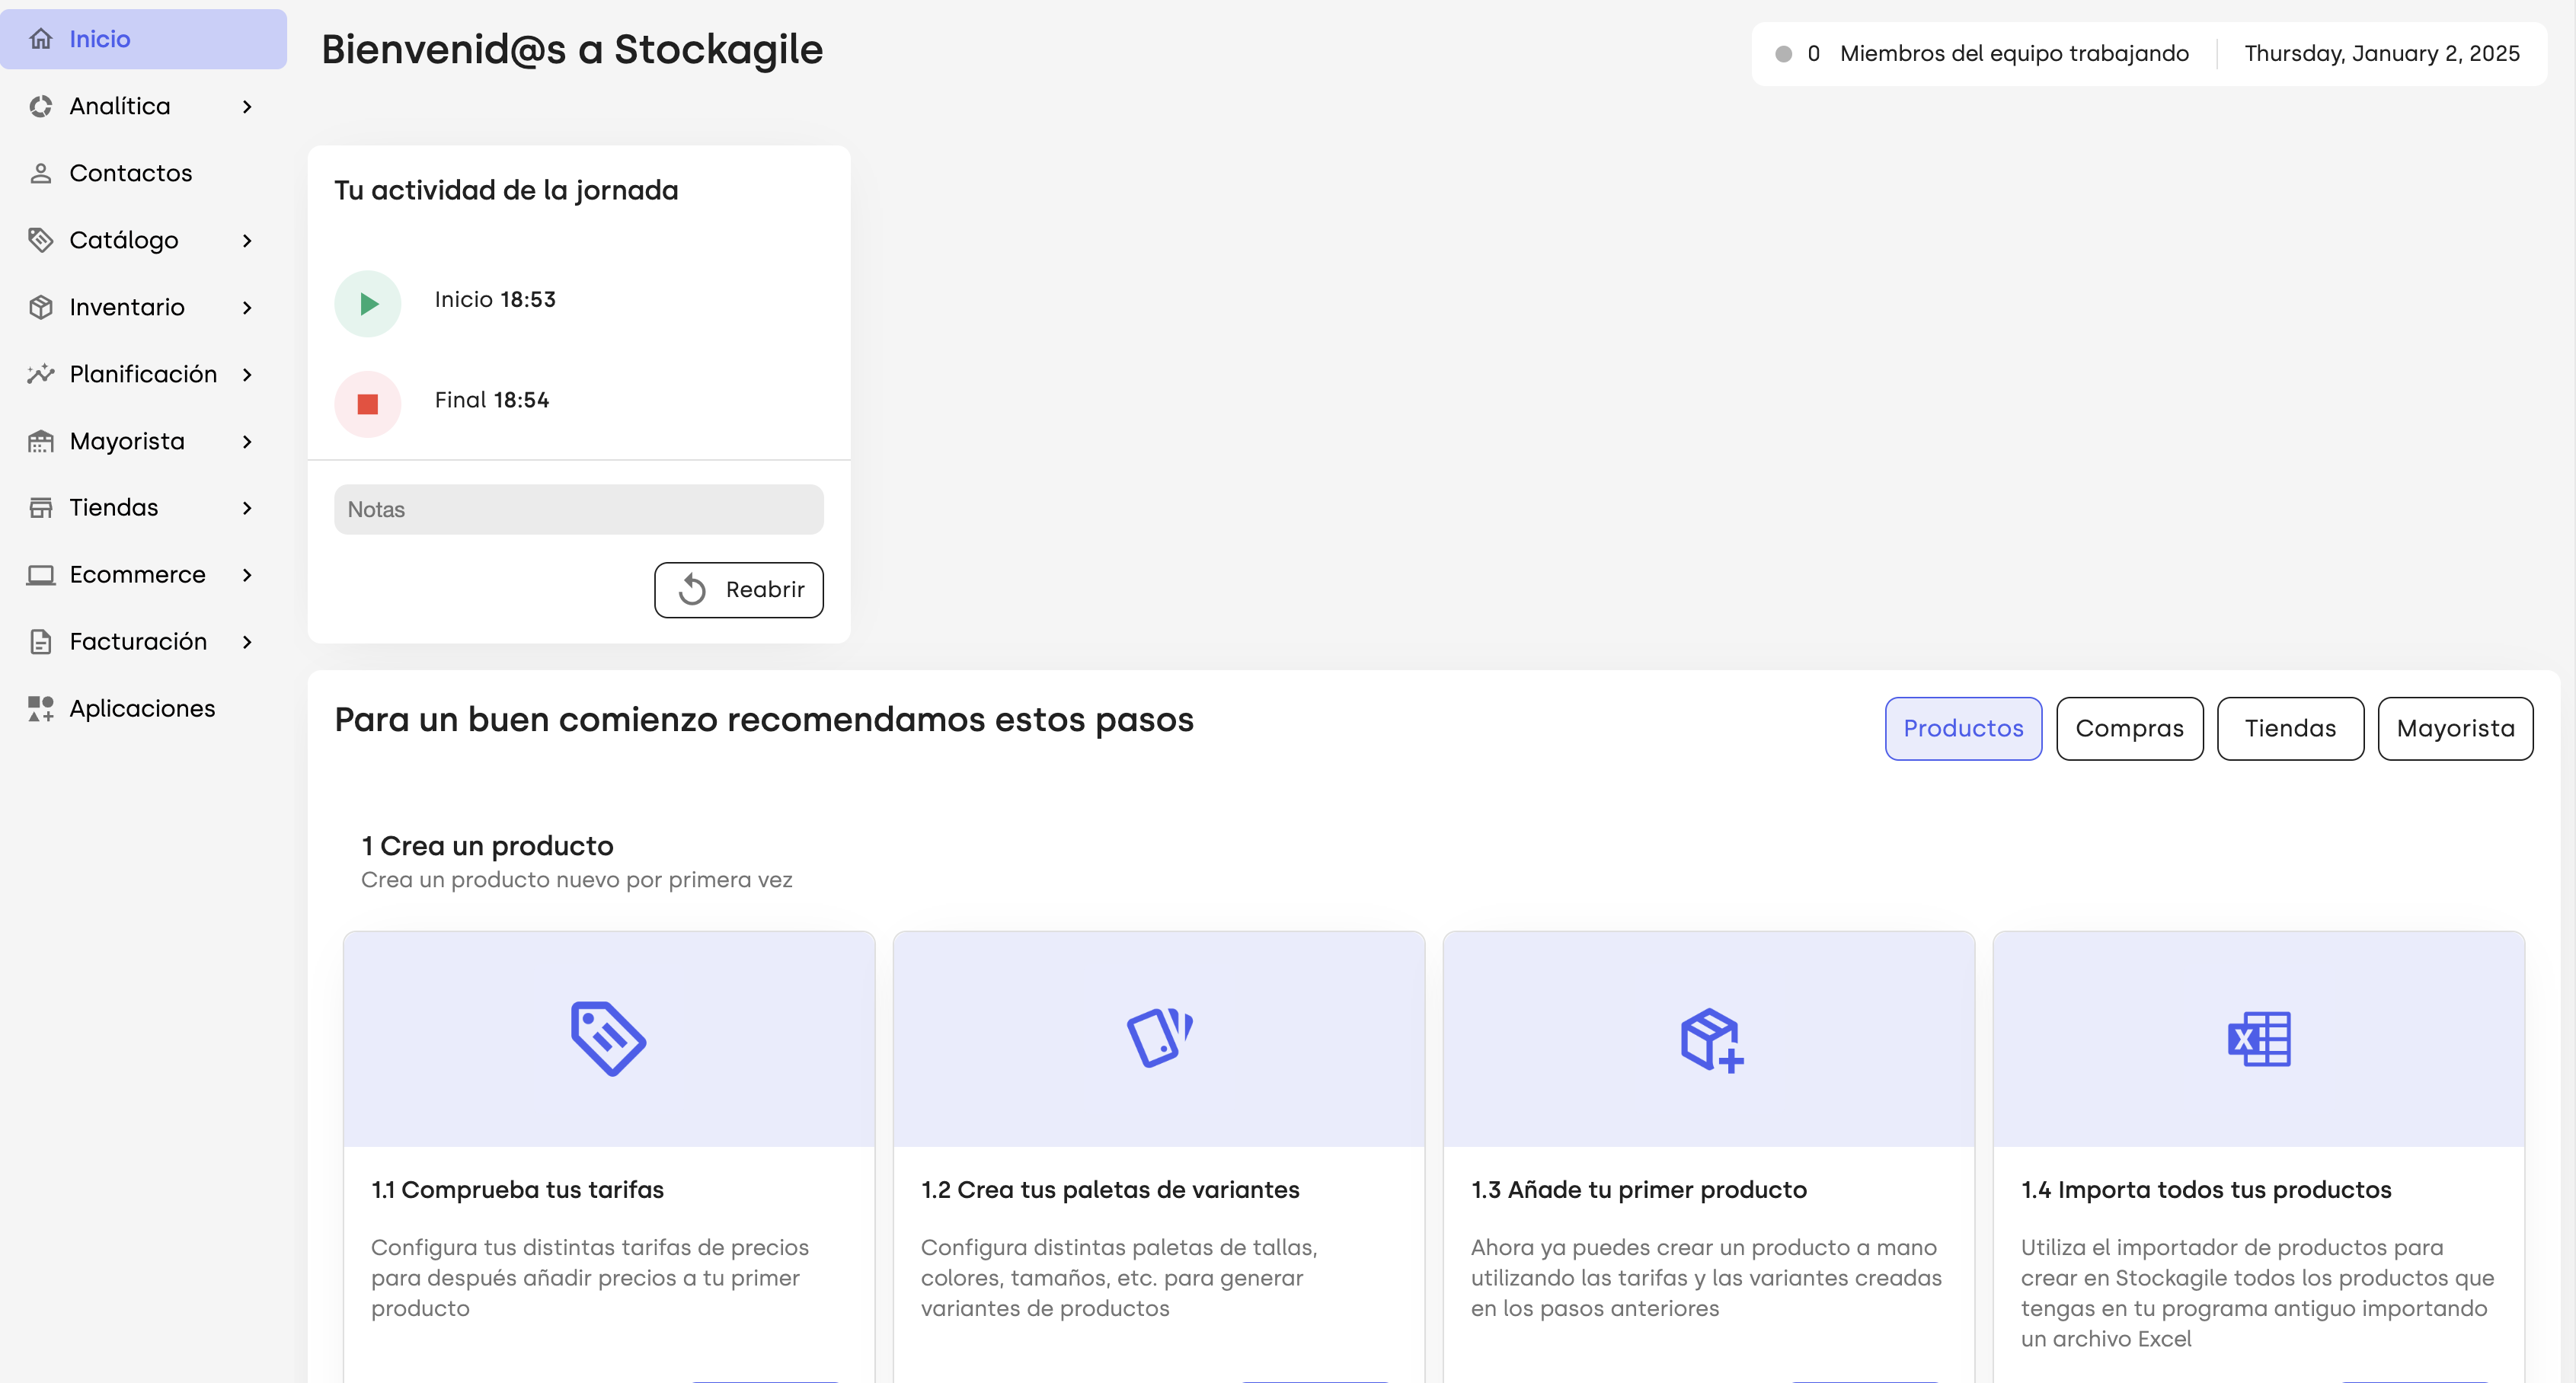Expand the Ecommerce submenu chevron
Viewport: 2576px width, 1383px height.
[247, 575]
